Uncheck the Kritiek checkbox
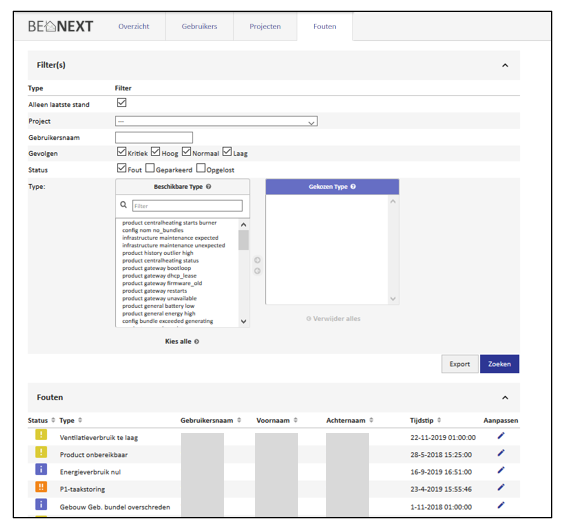This screenshot has width=564, height=528. pyautogui.click(x=122, y=151)
